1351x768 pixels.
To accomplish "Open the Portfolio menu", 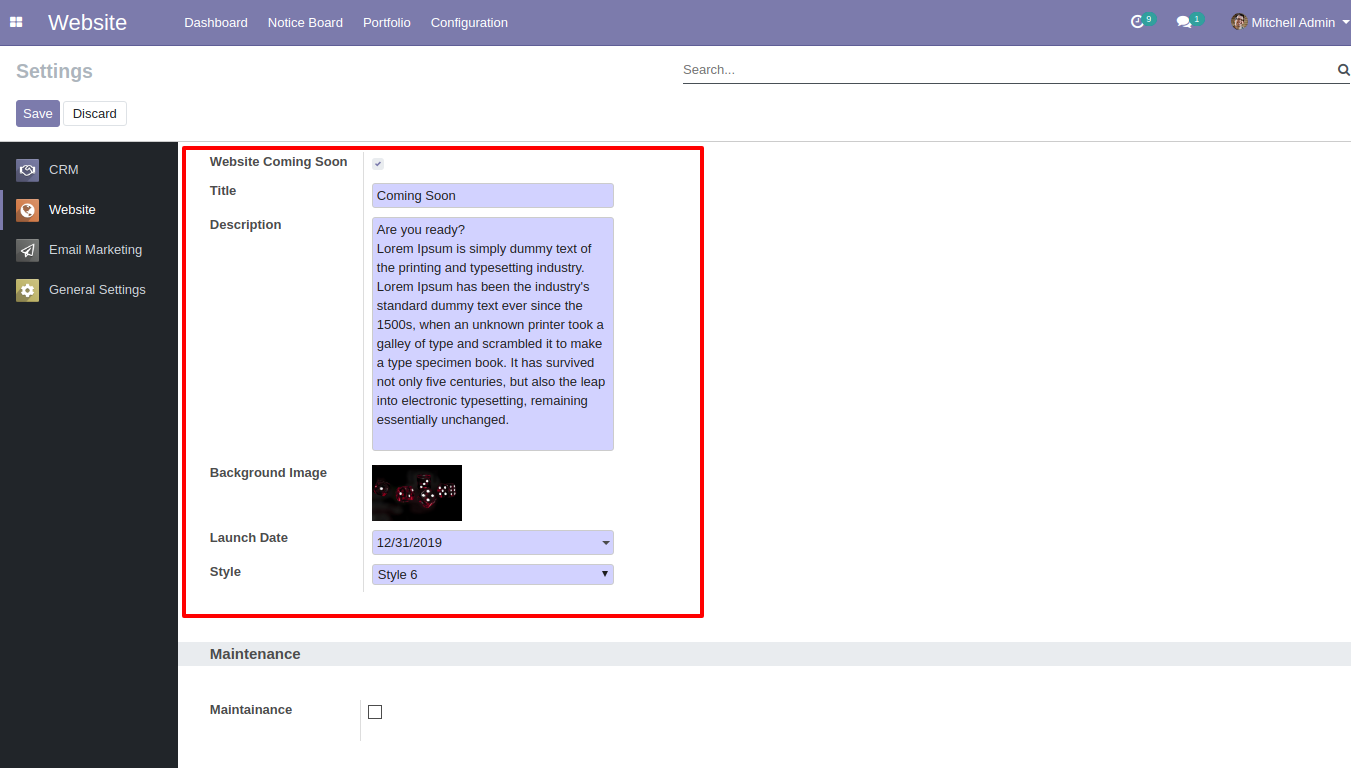I will (387, 22).
